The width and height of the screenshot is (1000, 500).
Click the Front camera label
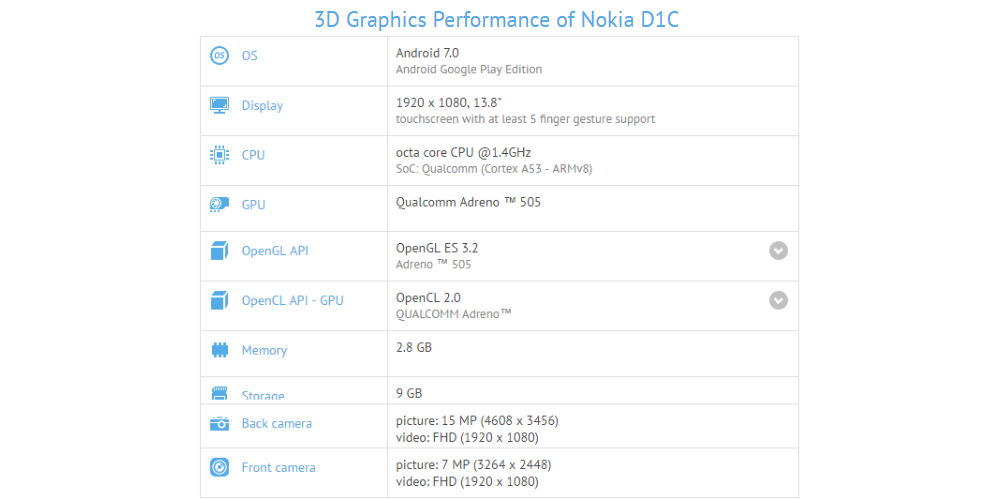point(278,467)
